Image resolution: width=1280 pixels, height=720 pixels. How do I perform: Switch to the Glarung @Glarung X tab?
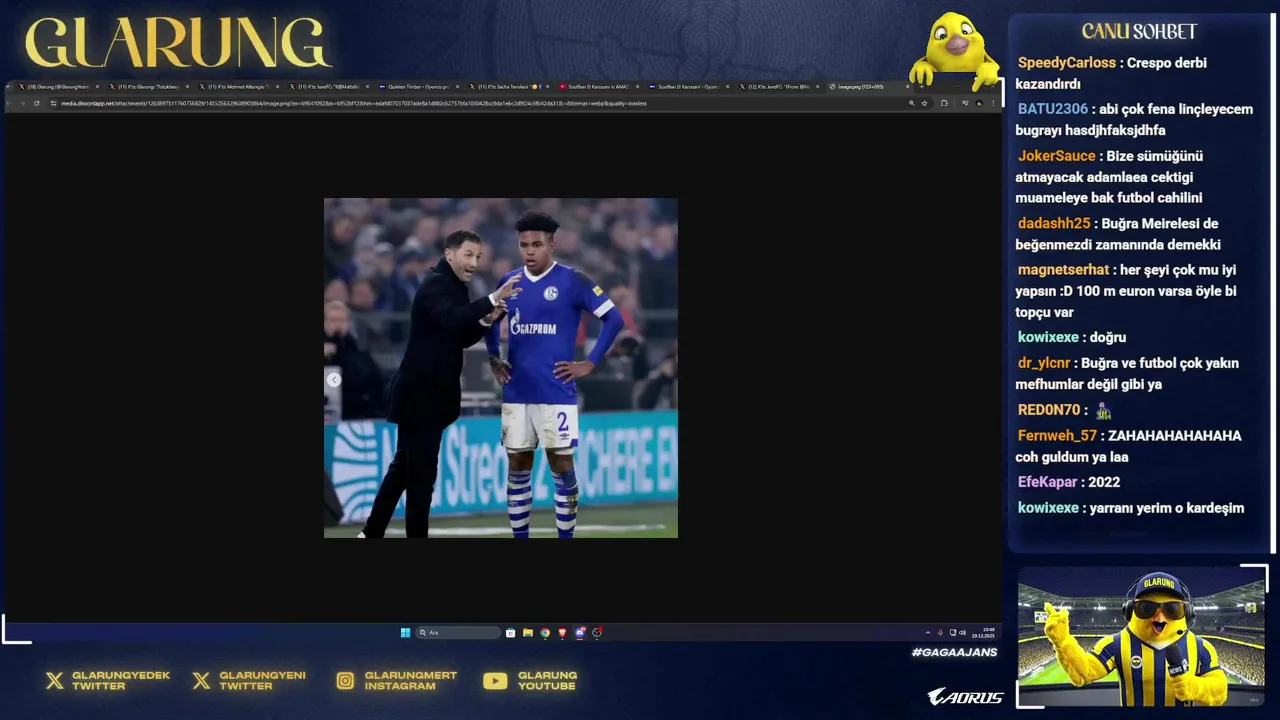tap(58, 87)
